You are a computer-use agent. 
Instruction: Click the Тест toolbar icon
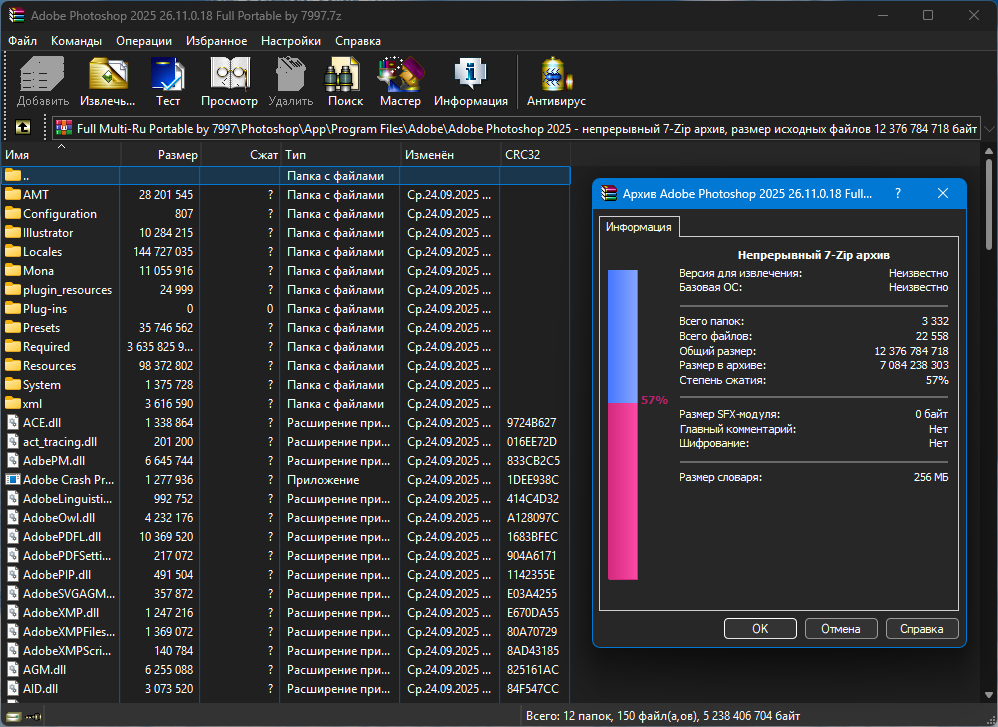[x=168, y=81]
